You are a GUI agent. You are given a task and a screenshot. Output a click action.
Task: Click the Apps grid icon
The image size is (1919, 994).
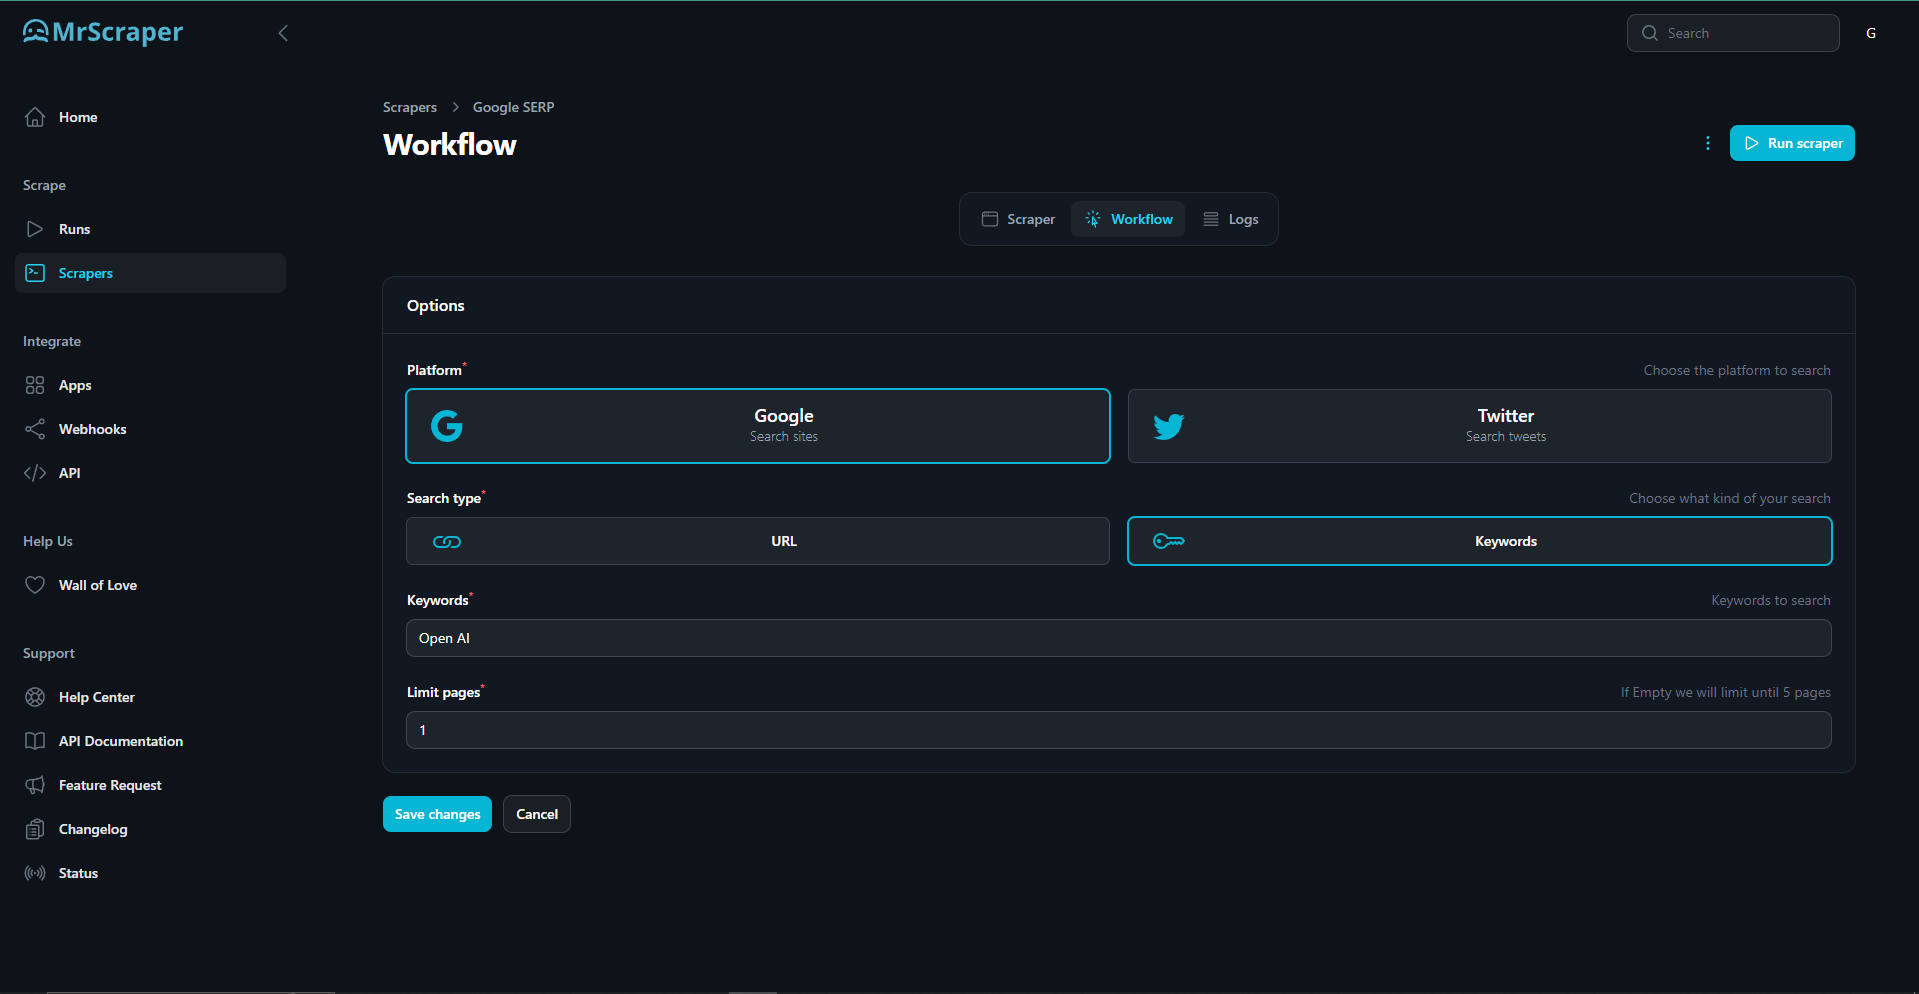click(35, 385)
